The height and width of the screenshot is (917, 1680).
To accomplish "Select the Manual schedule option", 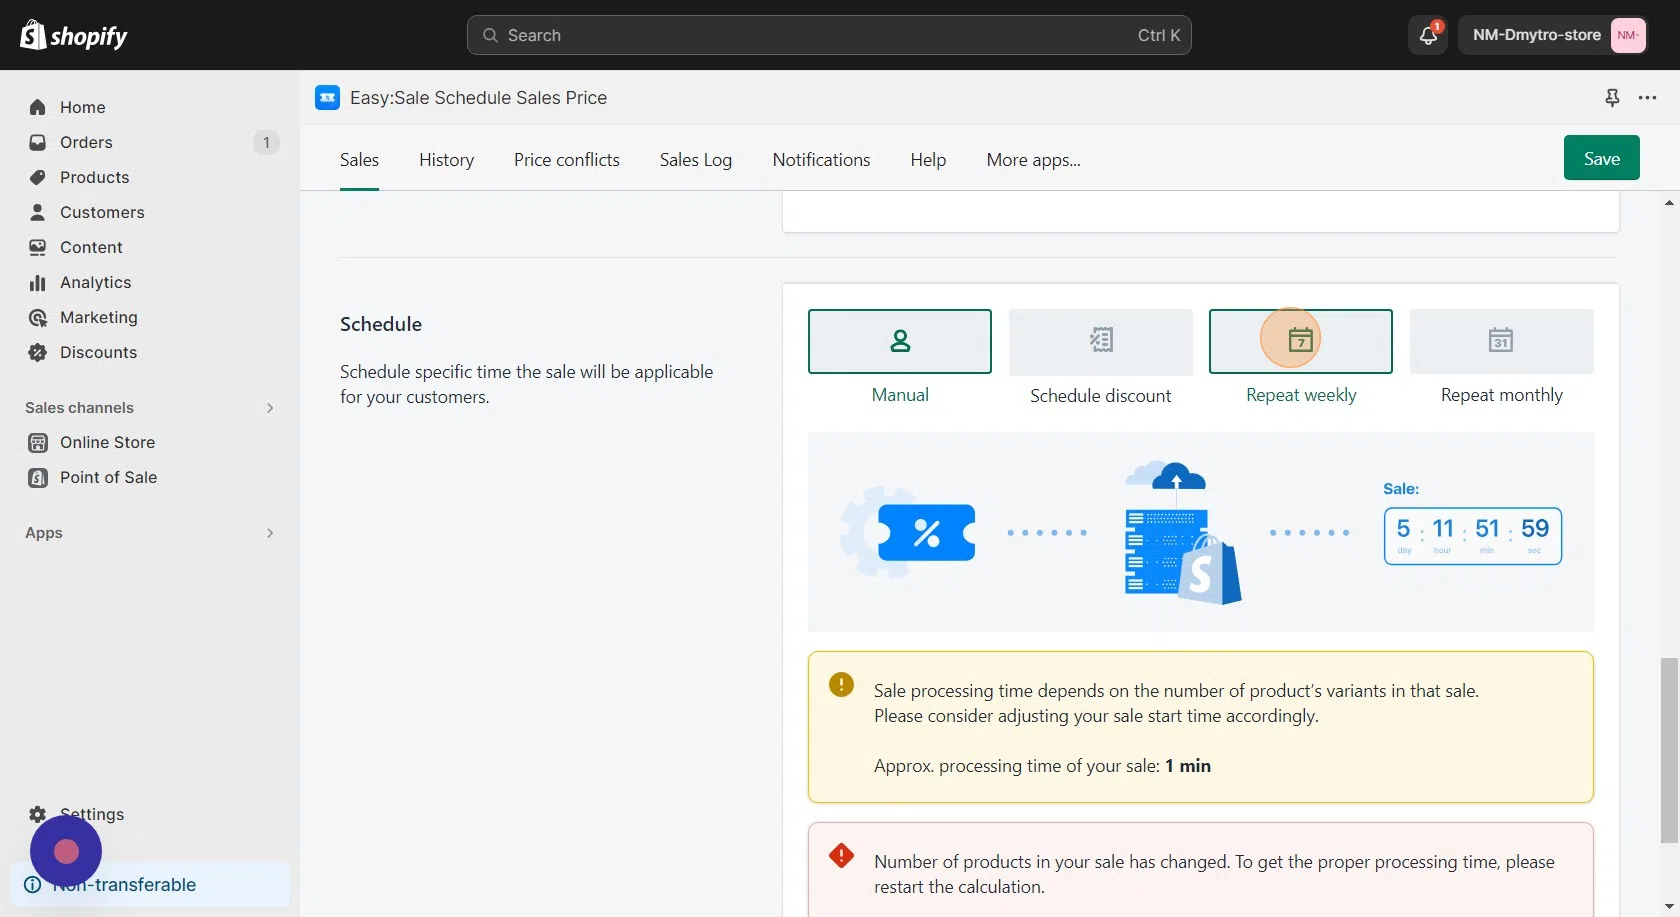I will coord(899,342).
